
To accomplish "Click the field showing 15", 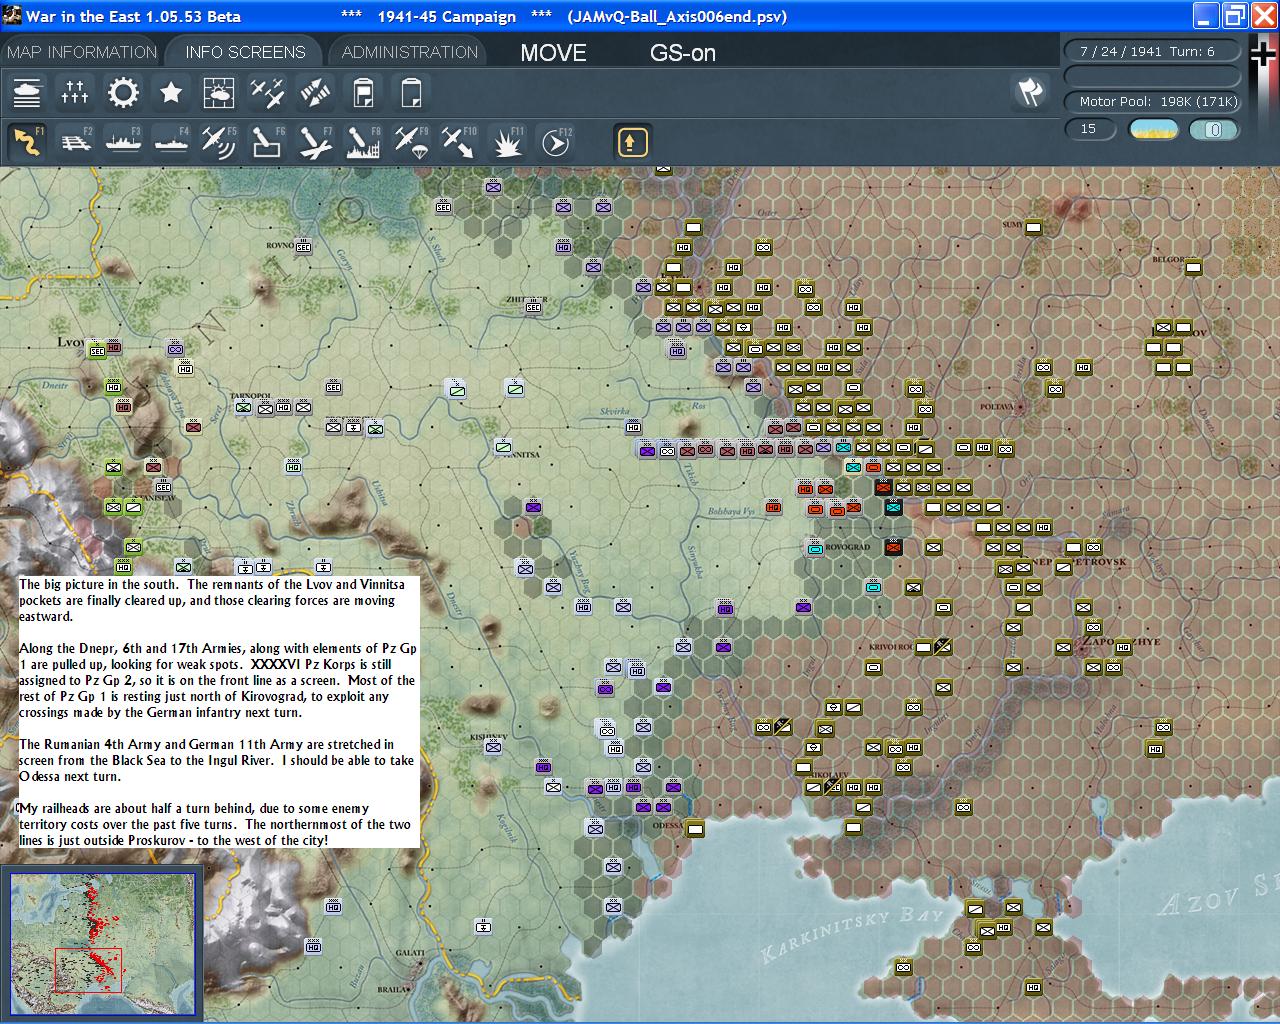I will (x=1090, y=129).
